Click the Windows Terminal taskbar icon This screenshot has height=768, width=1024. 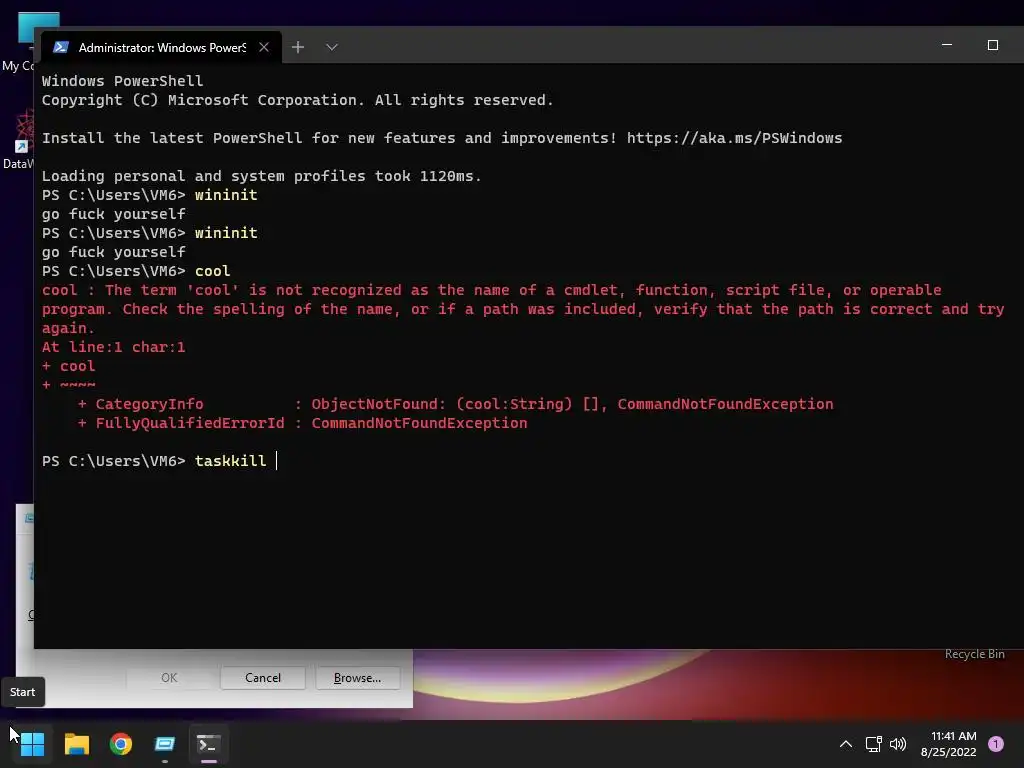(209, 744)
